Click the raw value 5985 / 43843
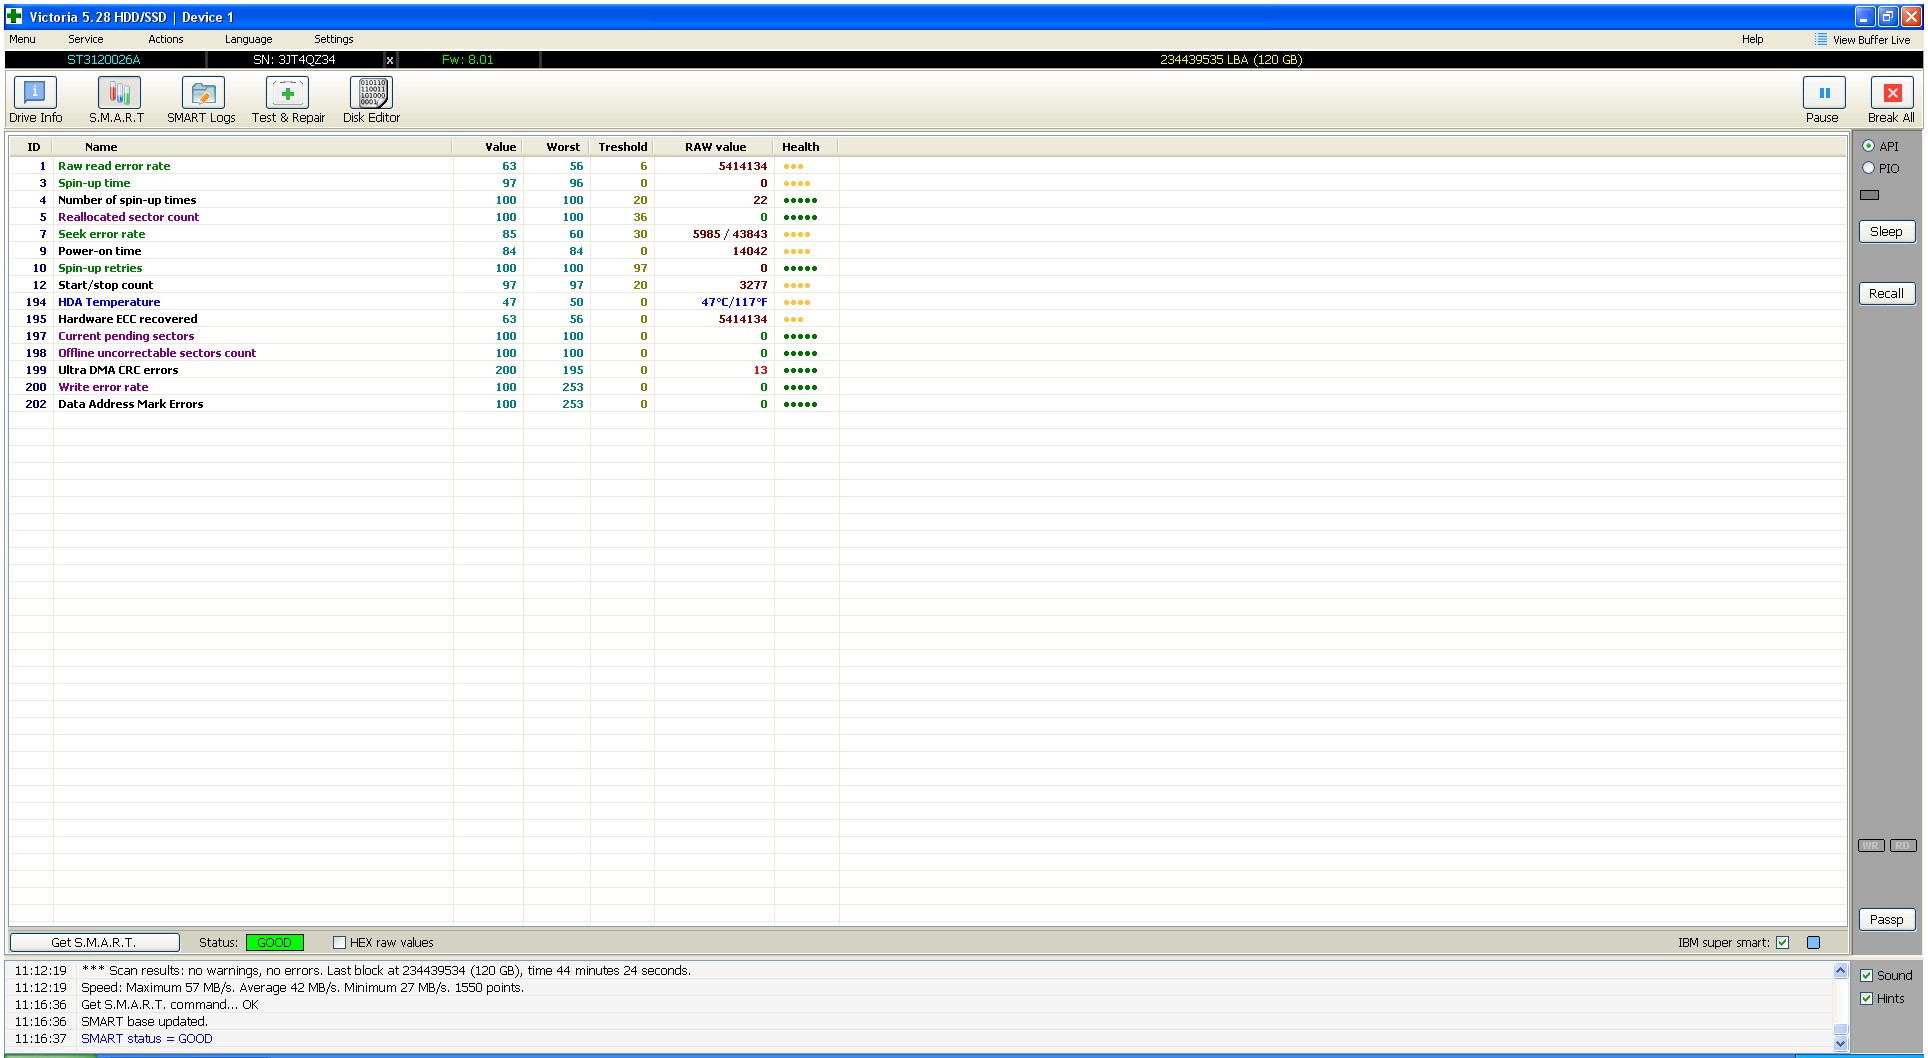Screen dimensions: 1928x1058 pos(730,234)
